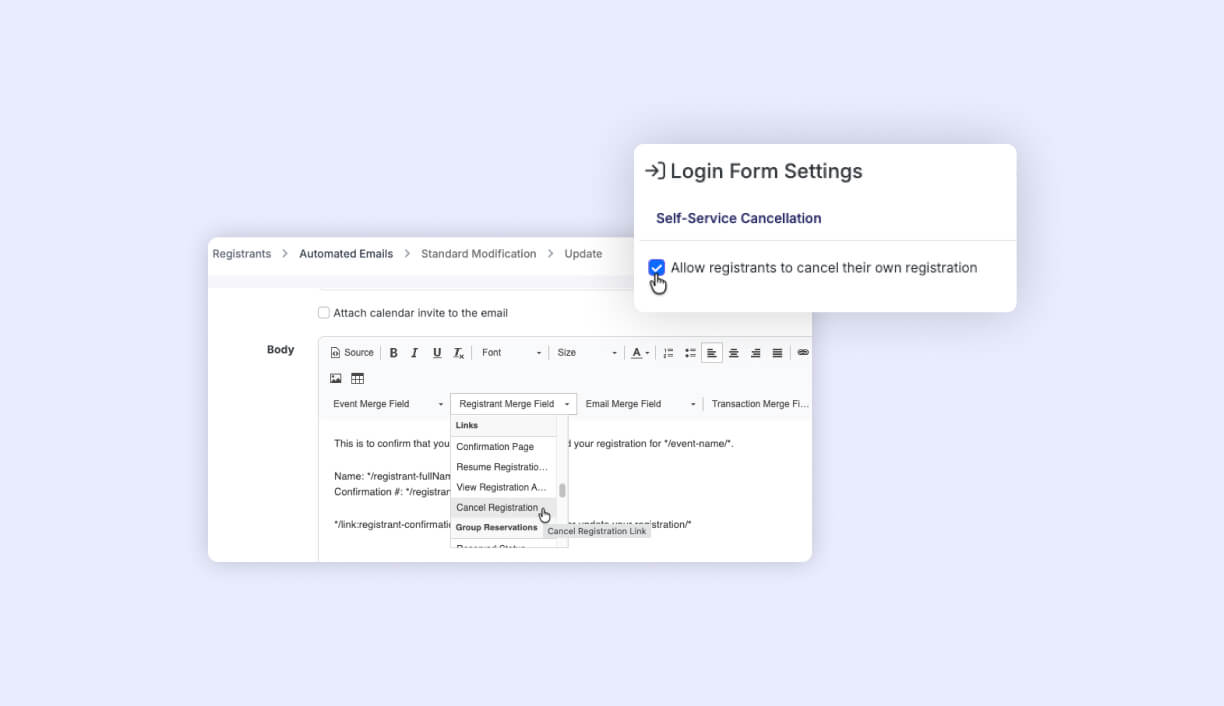Screen dimensions: 1224x706
Task: Justify the body text alignment
Action: (777, 353)
